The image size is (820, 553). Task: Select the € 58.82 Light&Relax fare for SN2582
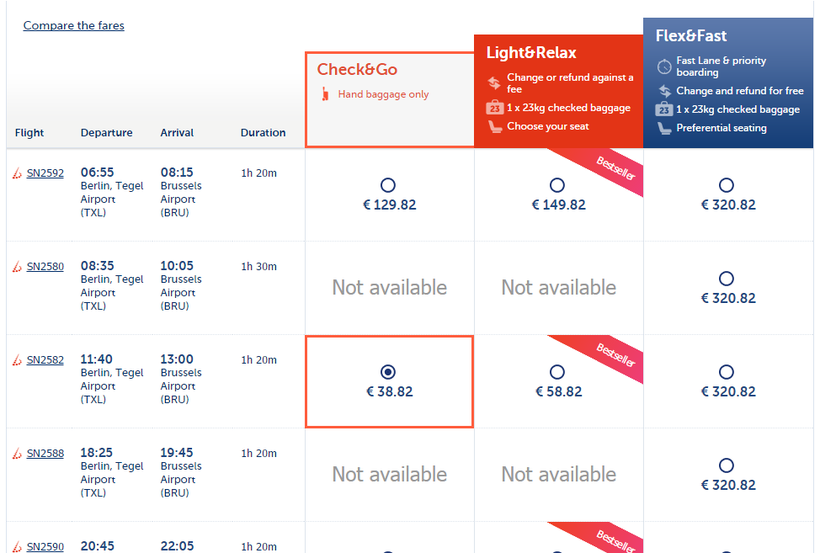557,372
